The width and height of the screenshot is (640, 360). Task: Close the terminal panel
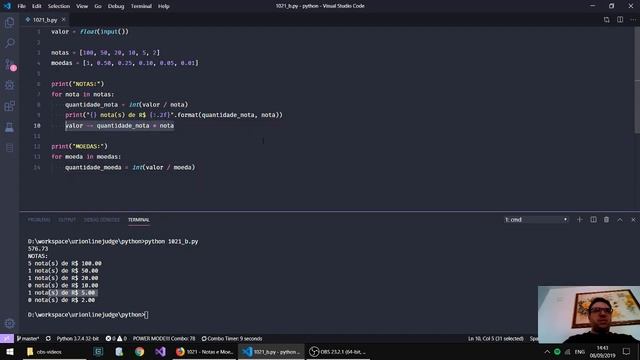pyautogui.click(x=633, y=220)
